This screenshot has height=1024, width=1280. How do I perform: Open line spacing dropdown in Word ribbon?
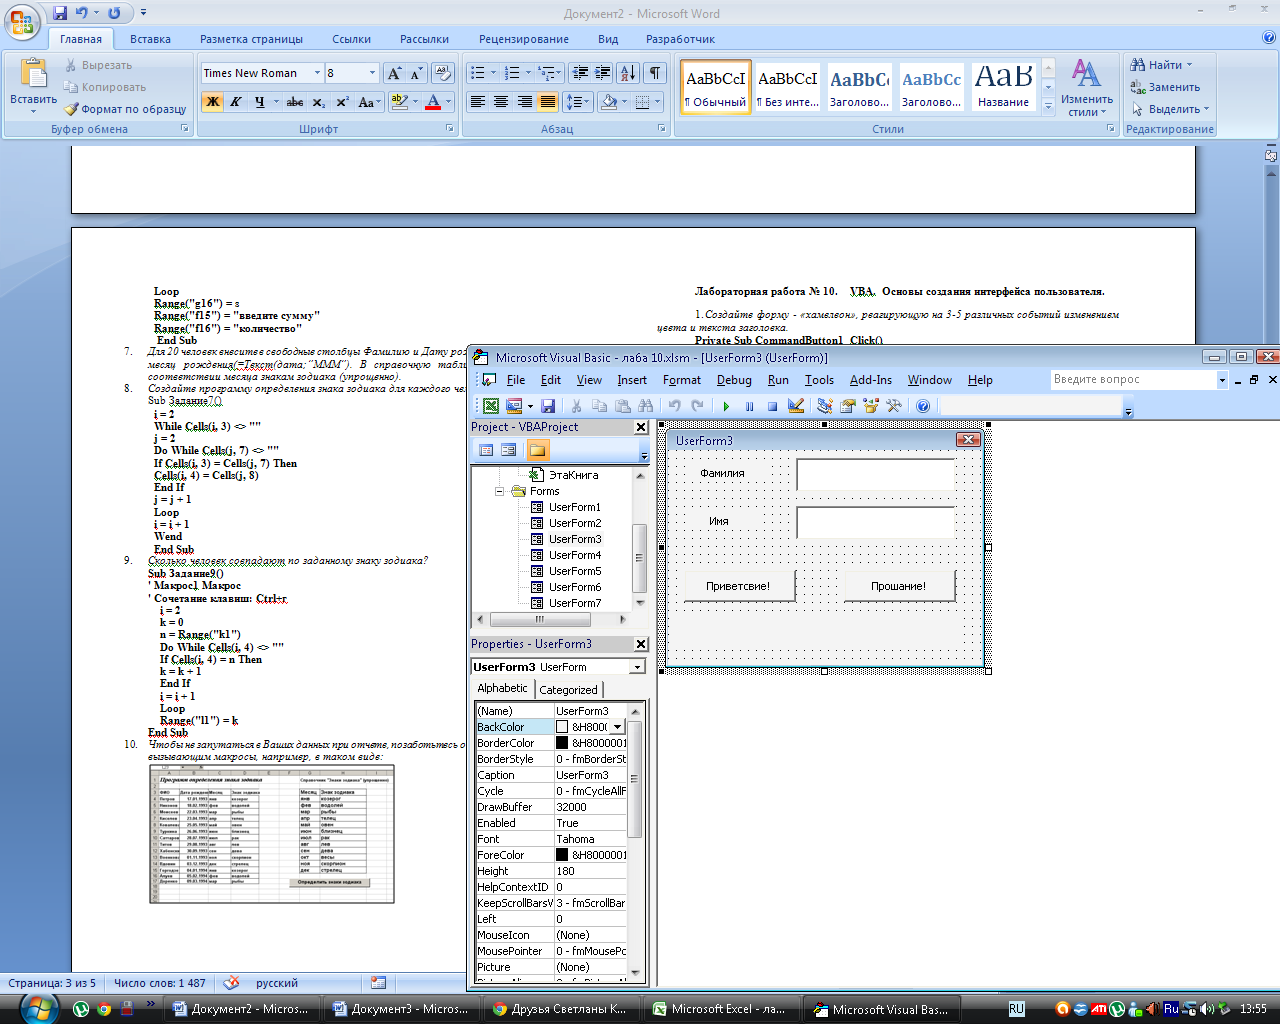point(578,102)
